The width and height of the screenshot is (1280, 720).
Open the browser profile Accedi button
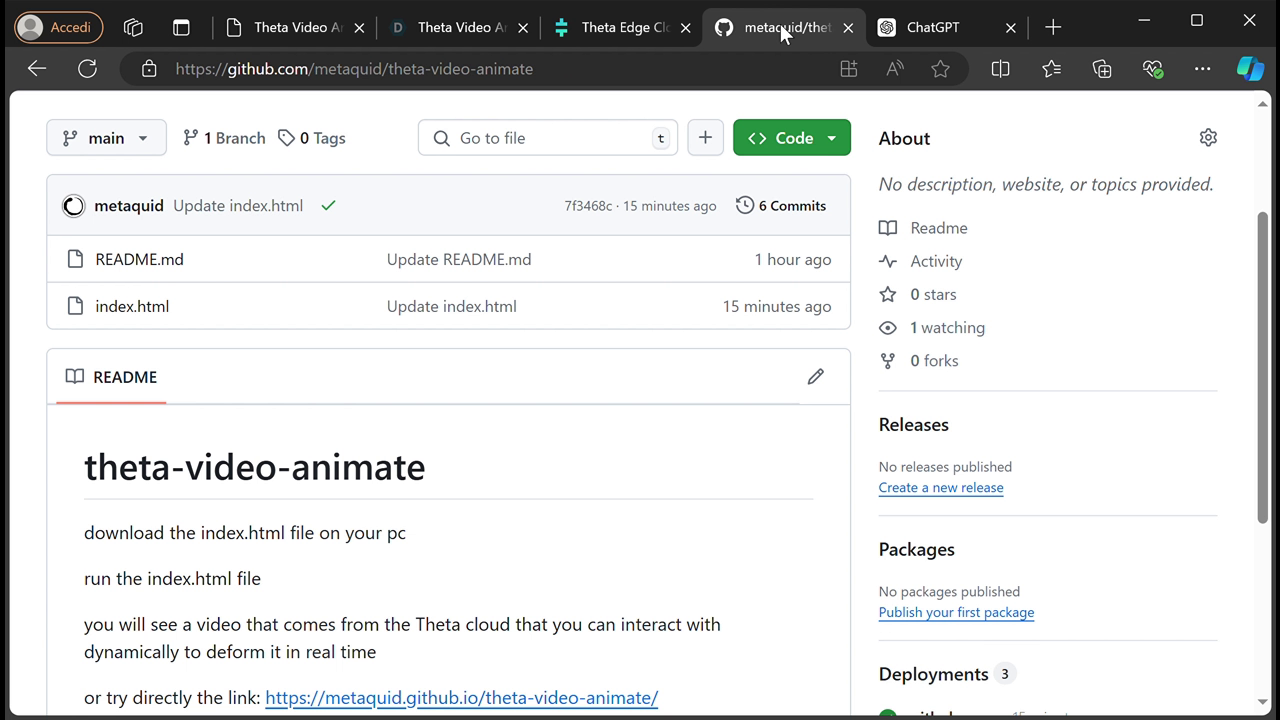(59, 27)
